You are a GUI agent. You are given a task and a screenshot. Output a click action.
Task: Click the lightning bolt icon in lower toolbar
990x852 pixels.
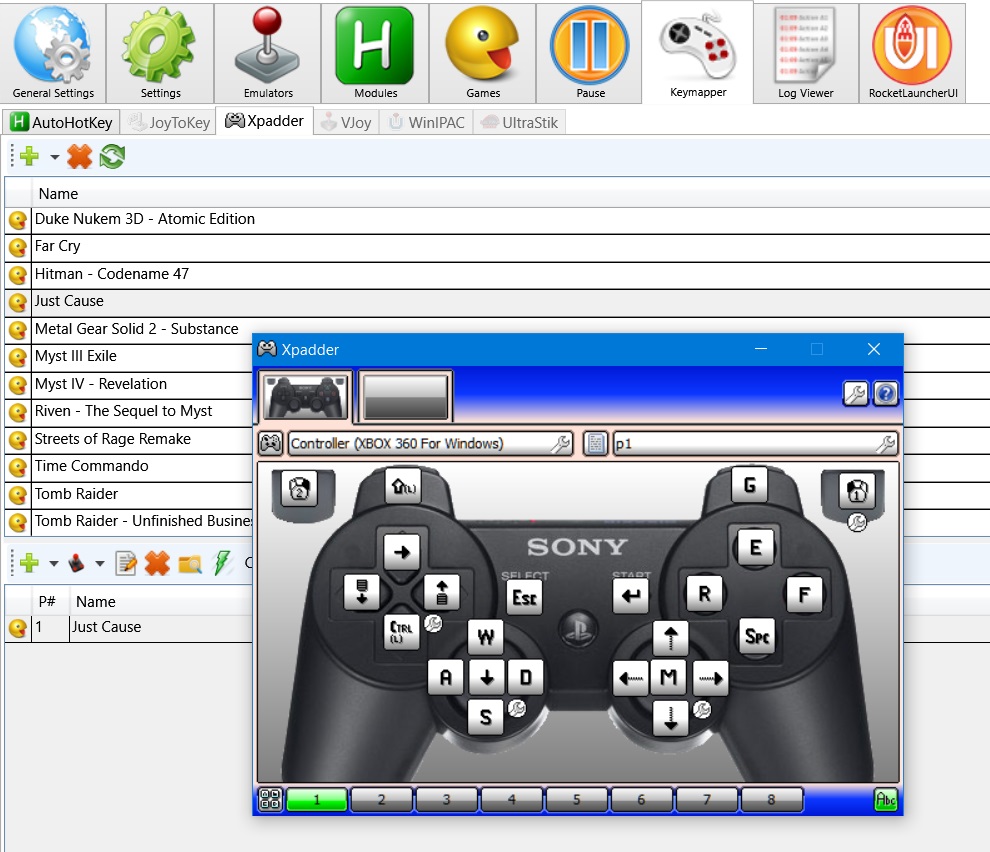[224, 564]
